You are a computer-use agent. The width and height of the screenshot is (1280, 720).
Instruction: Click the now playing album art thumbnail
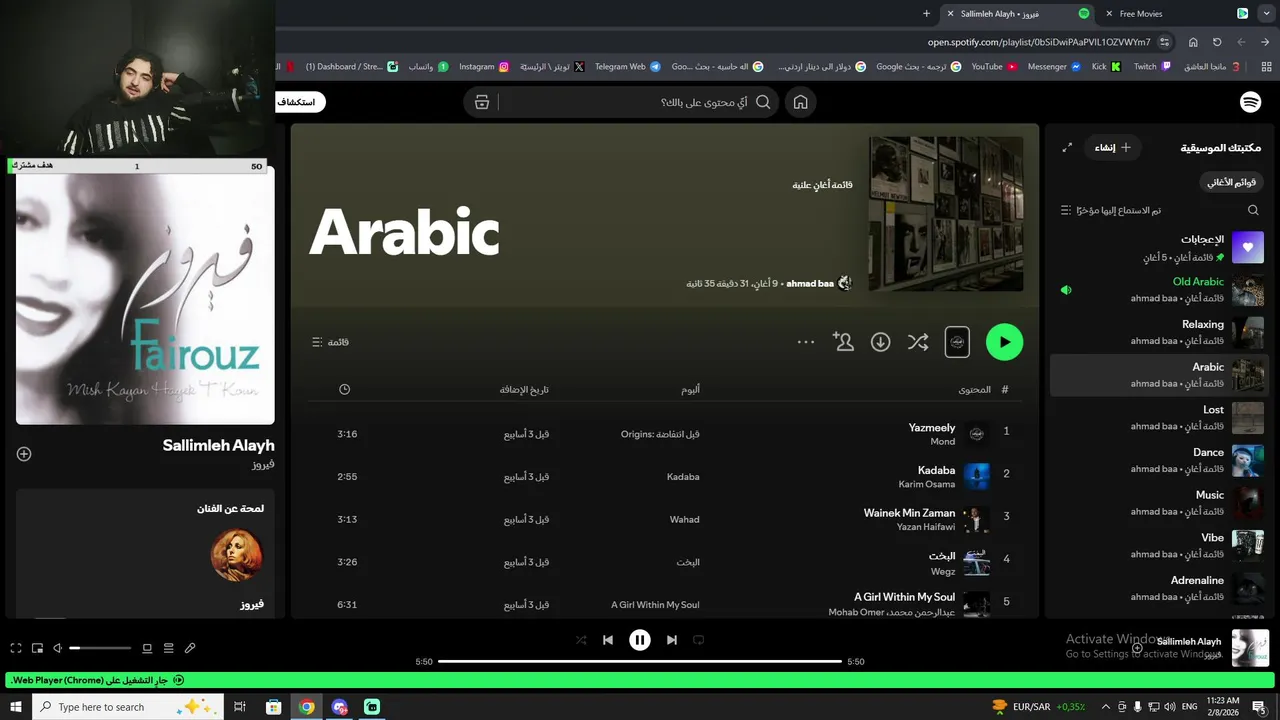[1250, 648]
